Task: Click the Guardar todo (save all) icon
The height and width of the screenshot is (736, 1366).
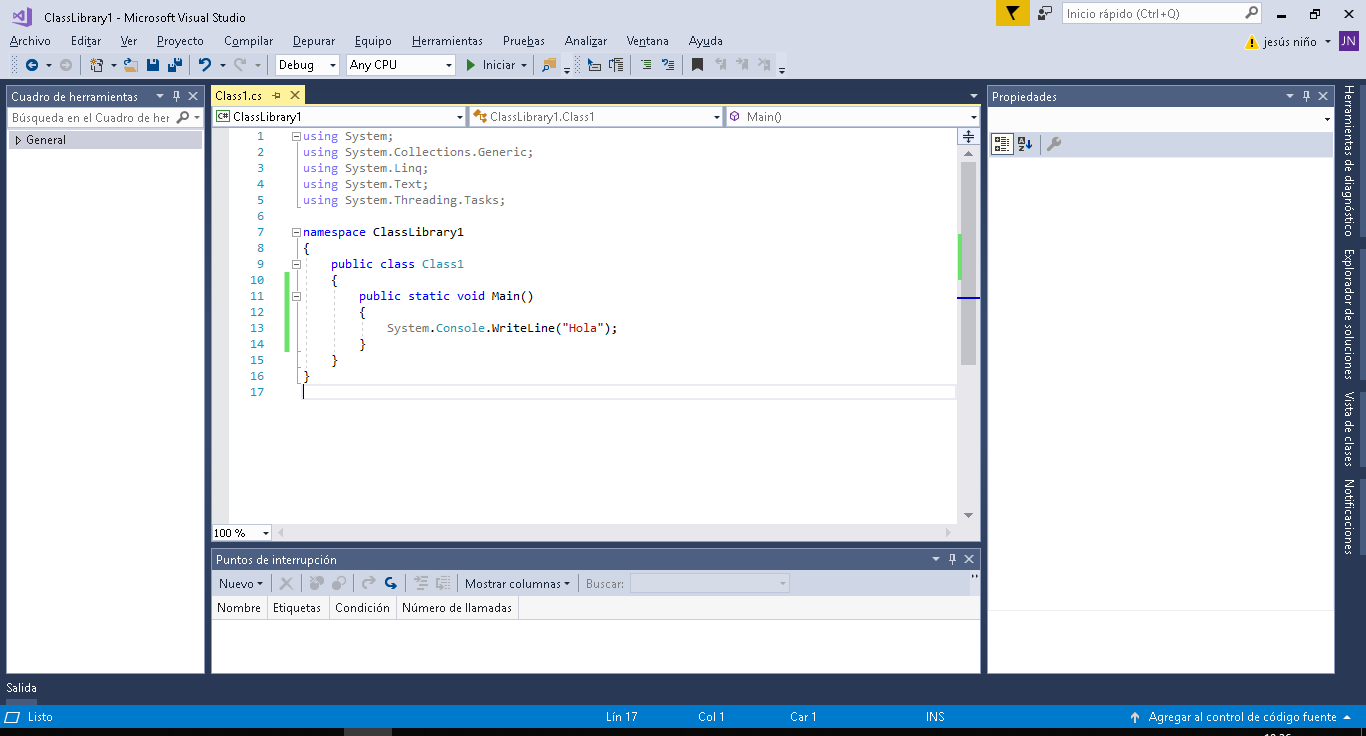Action: pyautogui.click(x=173, y=64)
